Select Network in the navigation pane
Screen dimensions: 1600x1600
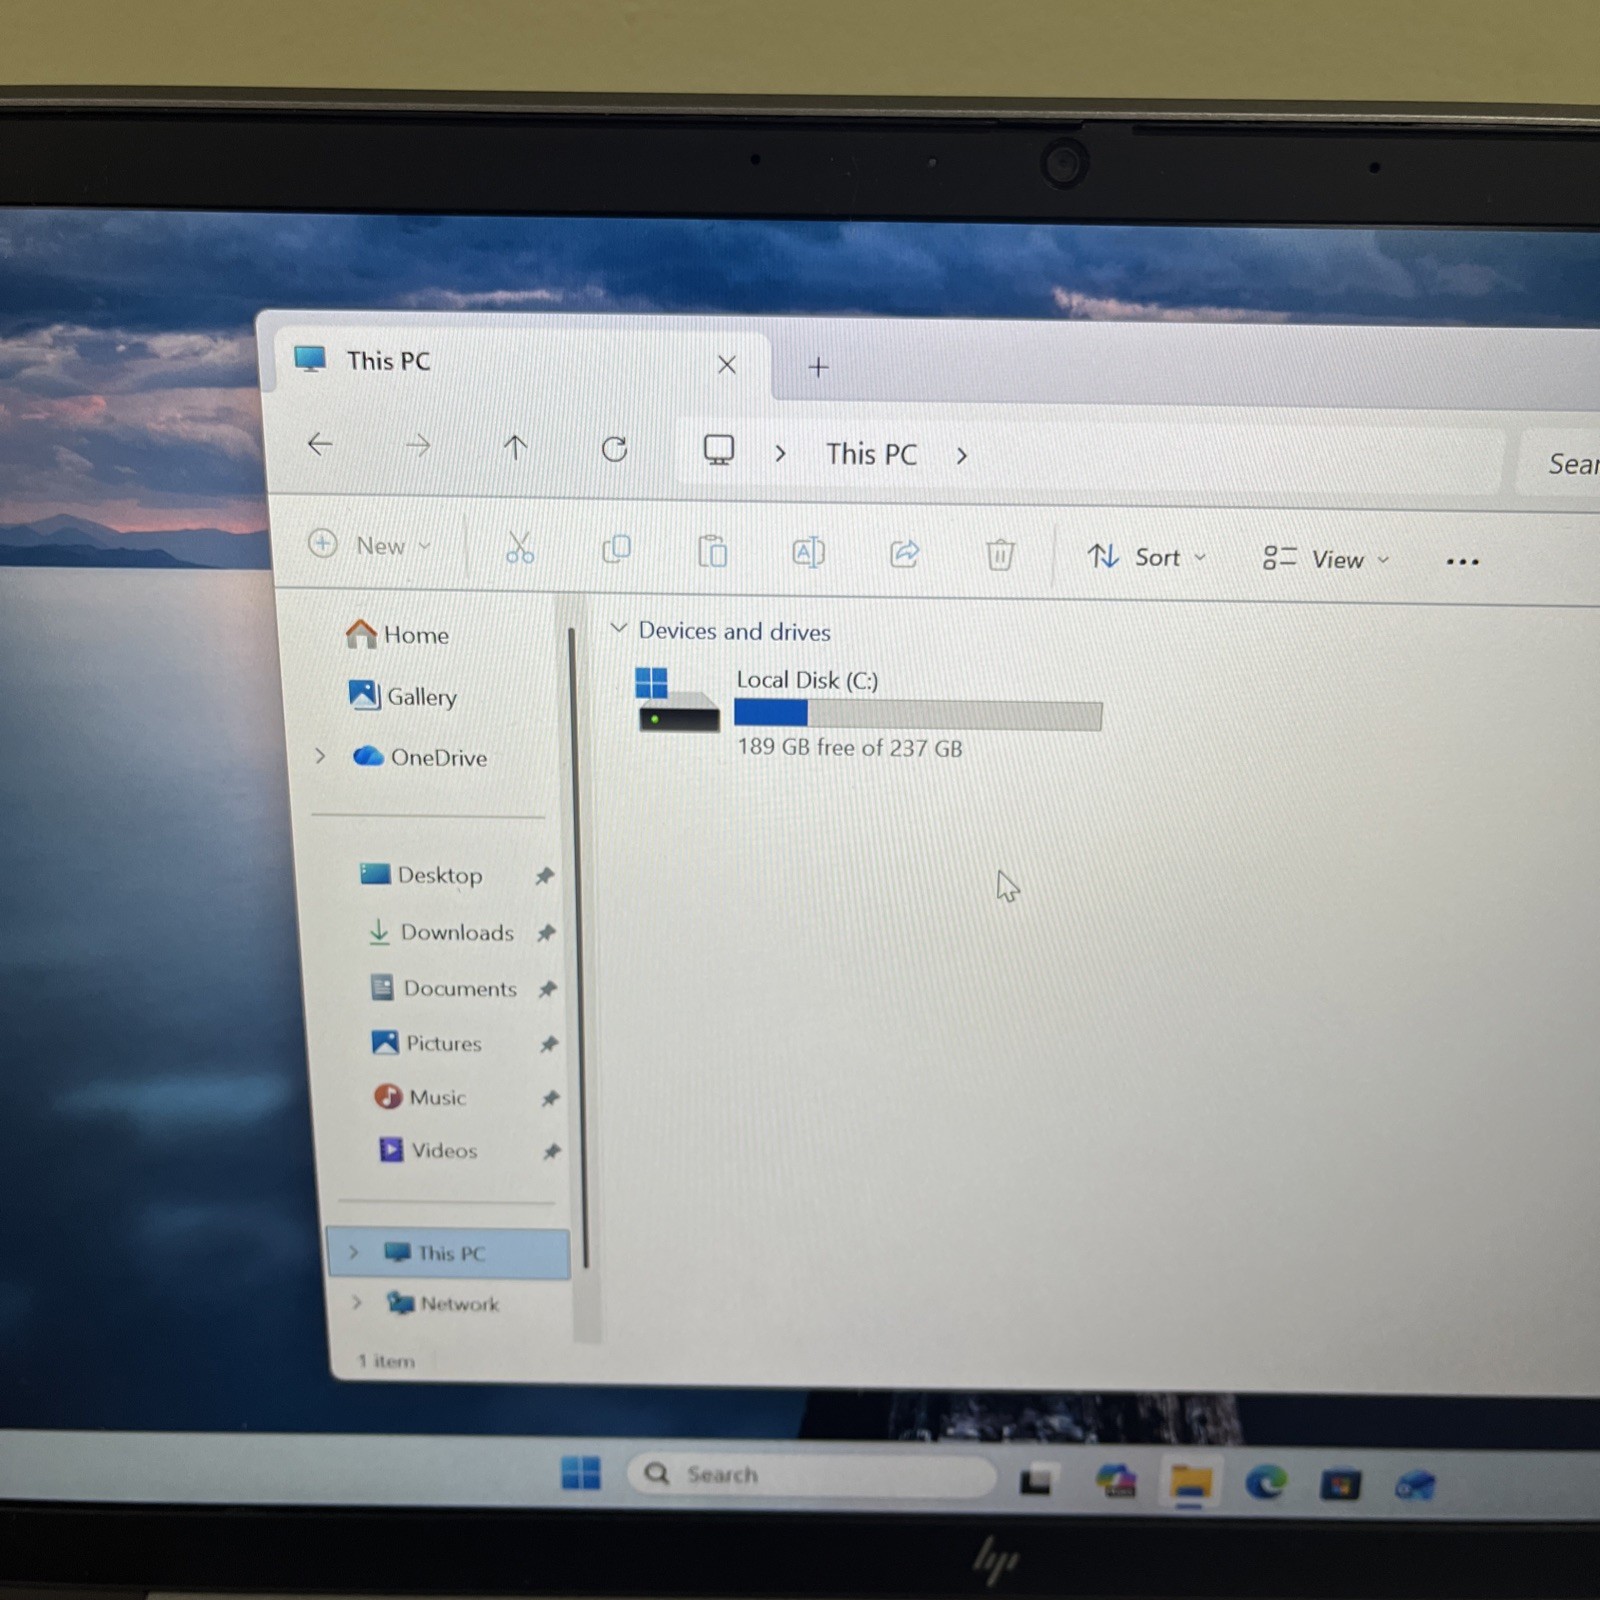coord(443,1303)
